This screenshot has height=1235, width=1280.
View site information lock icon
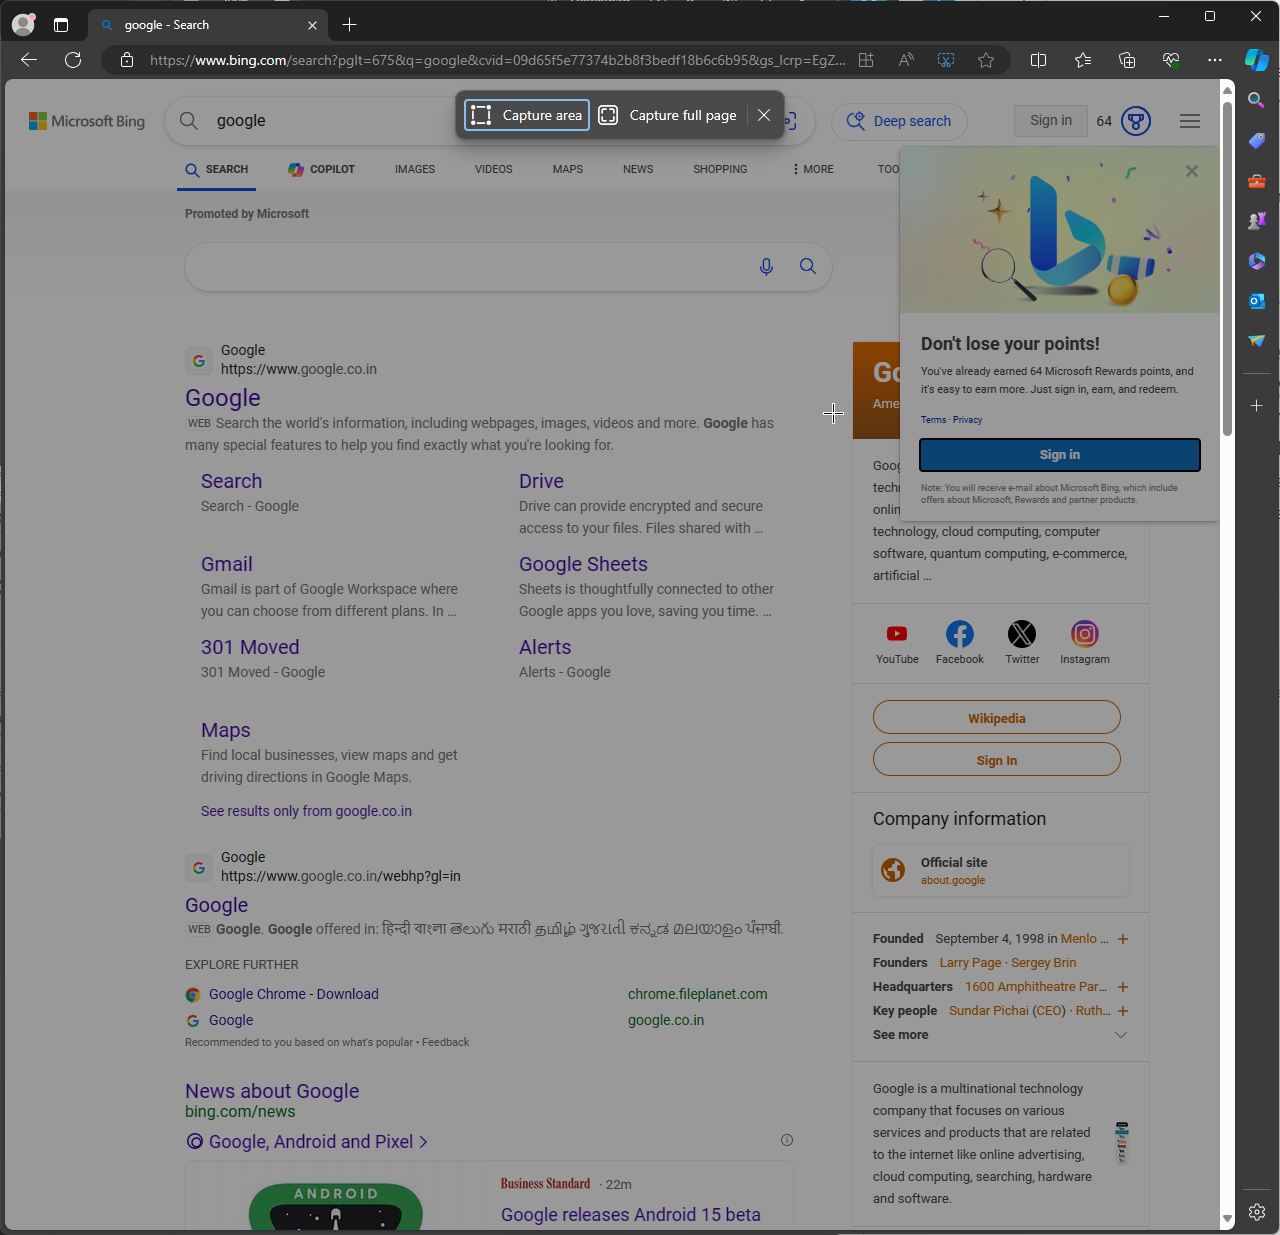click(x=127, y=60)
